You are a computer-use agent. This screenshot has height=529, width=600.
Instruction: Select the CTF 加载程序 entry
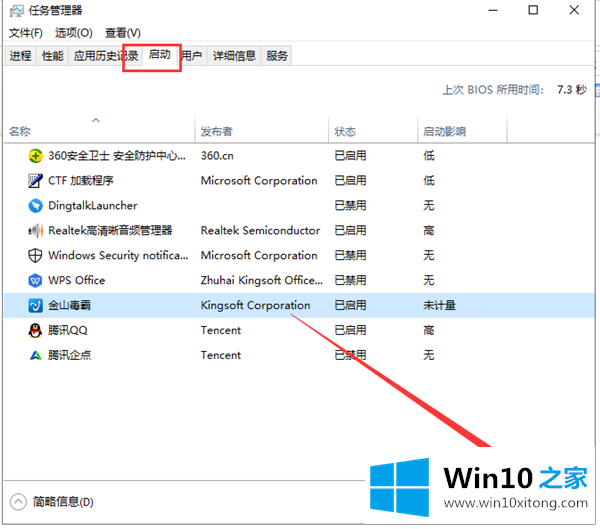pyautogui.click(x=81, y=181)
